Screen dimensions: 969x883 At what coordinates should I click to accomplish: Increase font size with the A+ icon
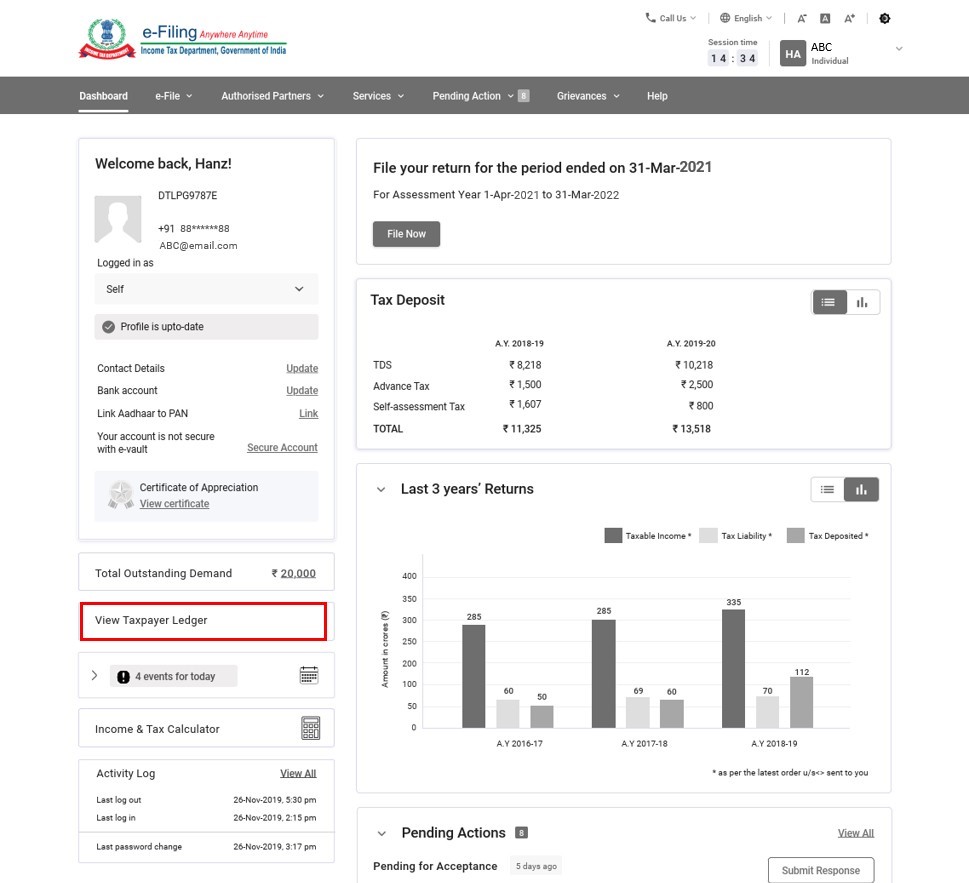coord(850,18)
